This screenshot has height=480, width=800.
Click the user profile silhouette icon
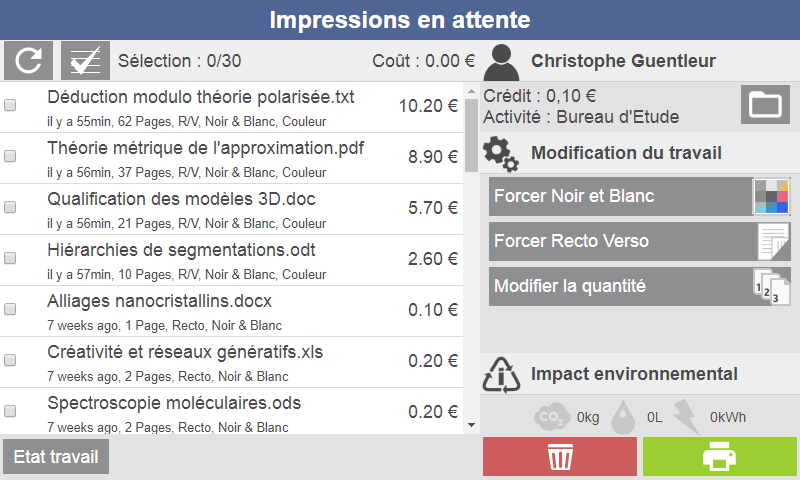[x=502, y=62]
